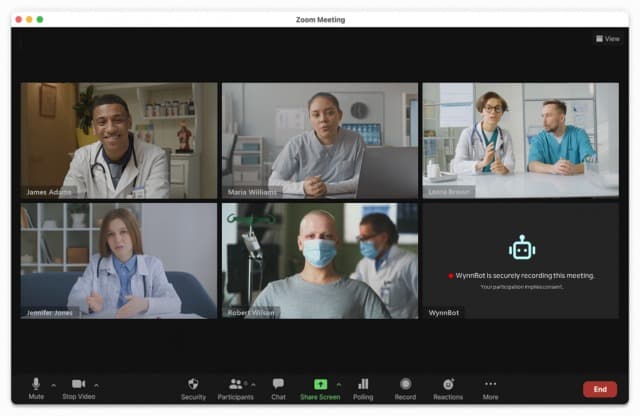The image size is (640, 416).
Task: Stop Video camera button
Action: (79, 388)
